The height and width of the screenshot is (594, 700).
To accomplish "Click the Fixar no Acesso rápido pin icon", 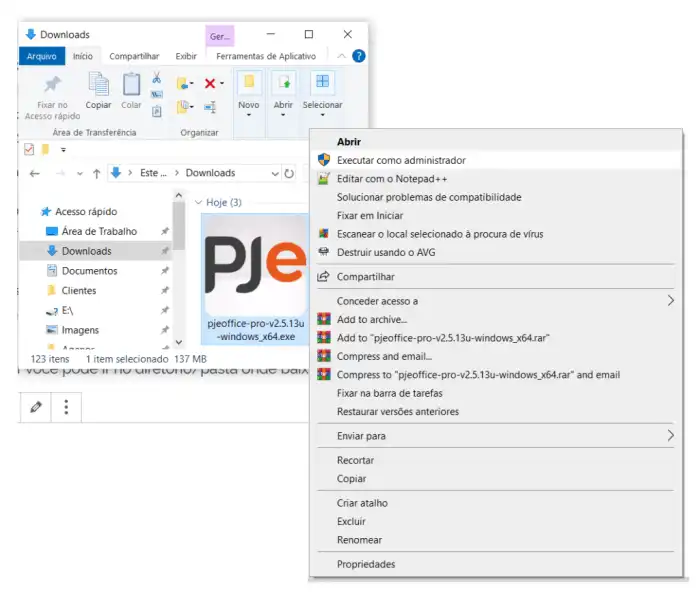I will pos(52,85).
